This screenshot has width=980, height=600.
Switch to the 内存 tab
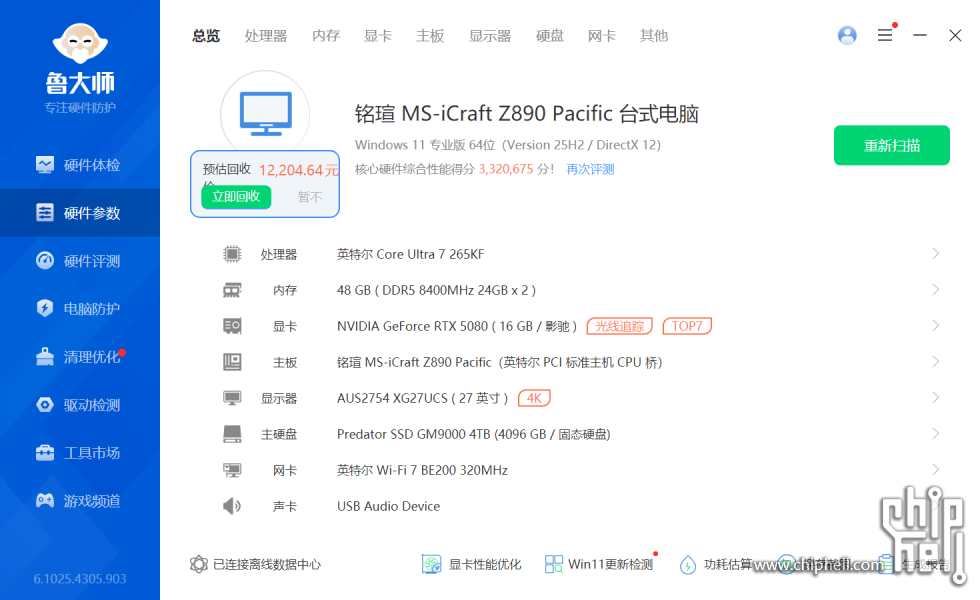(326, 36)
